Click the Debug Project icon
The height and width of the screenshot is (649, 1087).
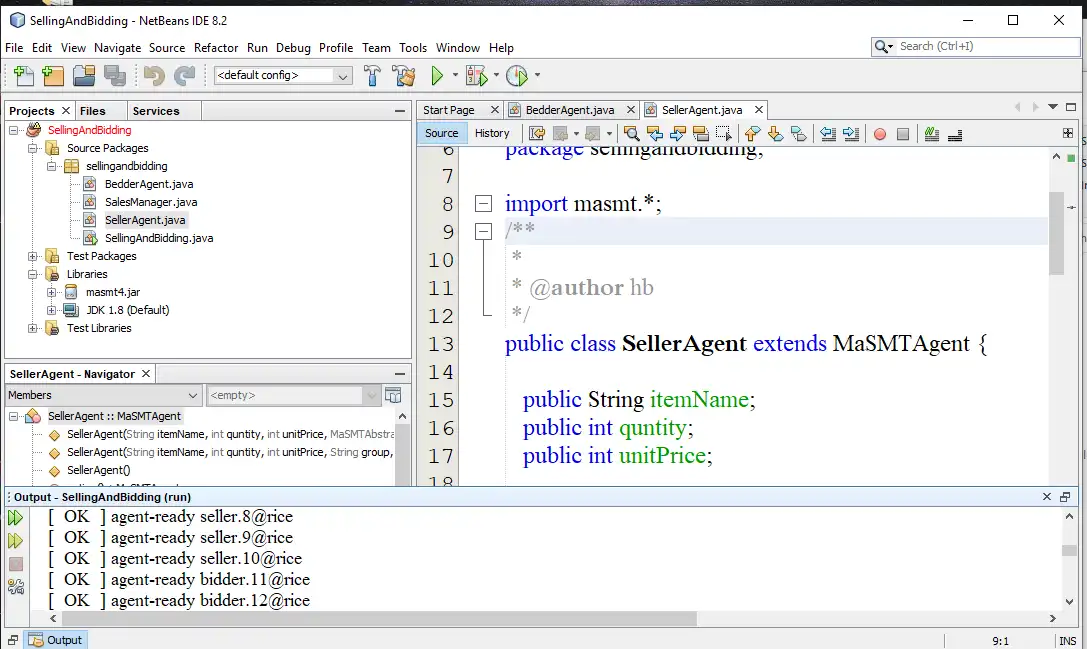pos(477,76)
